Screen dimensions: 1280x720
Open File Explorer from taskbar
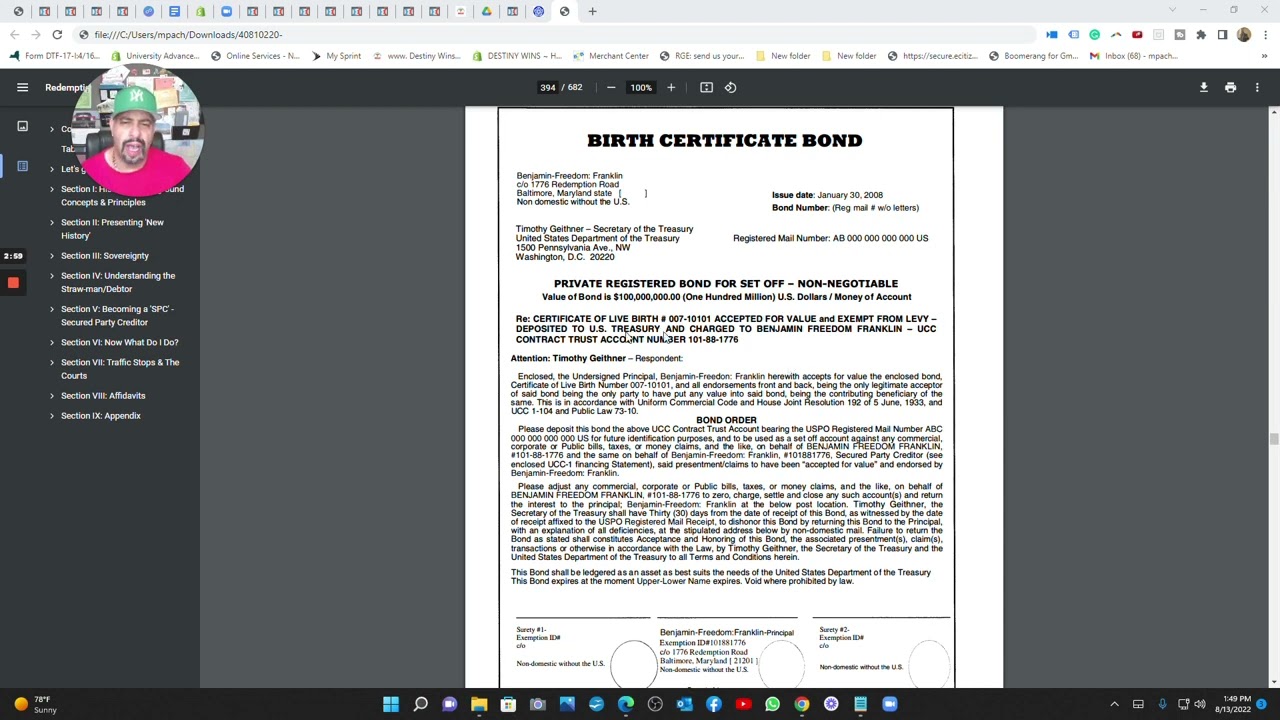[479, 704]
